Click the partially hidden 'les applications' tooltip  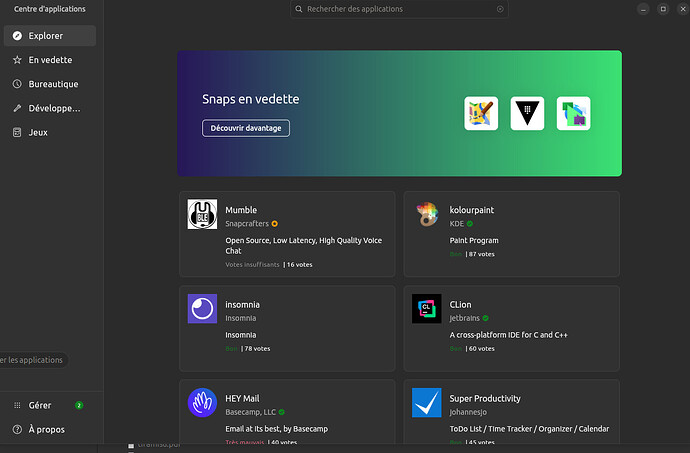[x=33, y=360]
